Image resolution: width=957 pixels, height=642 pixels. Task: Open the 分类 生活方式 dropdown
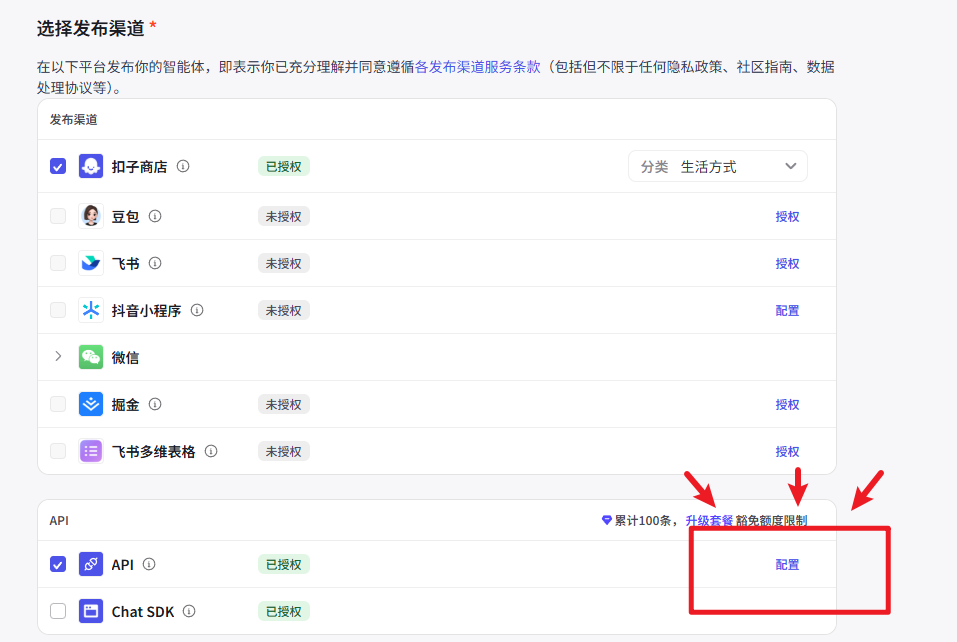coord(717,166)
